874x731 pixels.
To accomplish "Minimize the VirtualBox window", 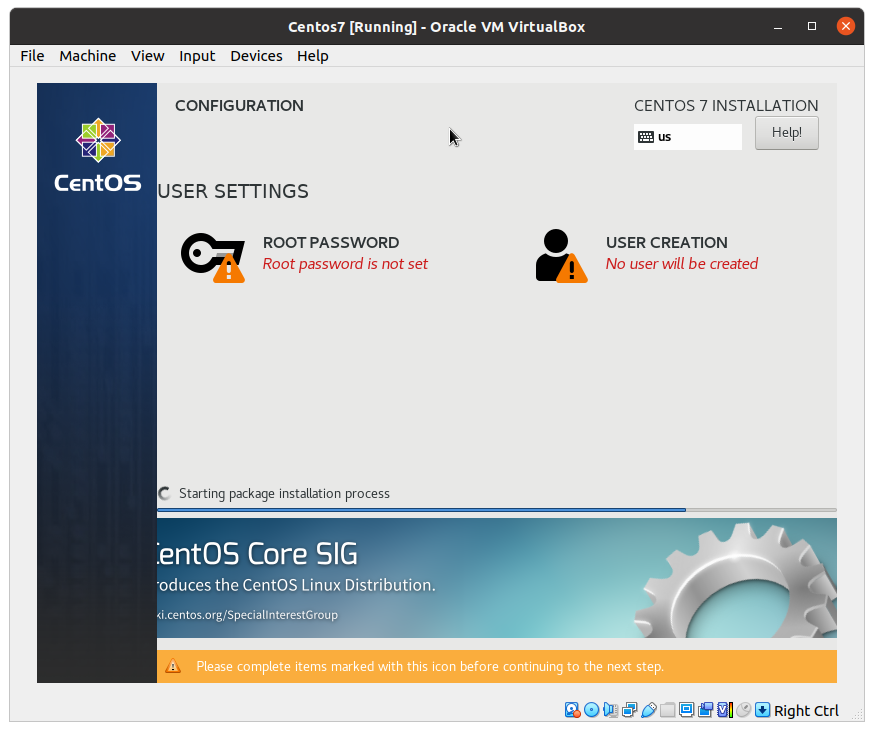I will tap(778, 26).
